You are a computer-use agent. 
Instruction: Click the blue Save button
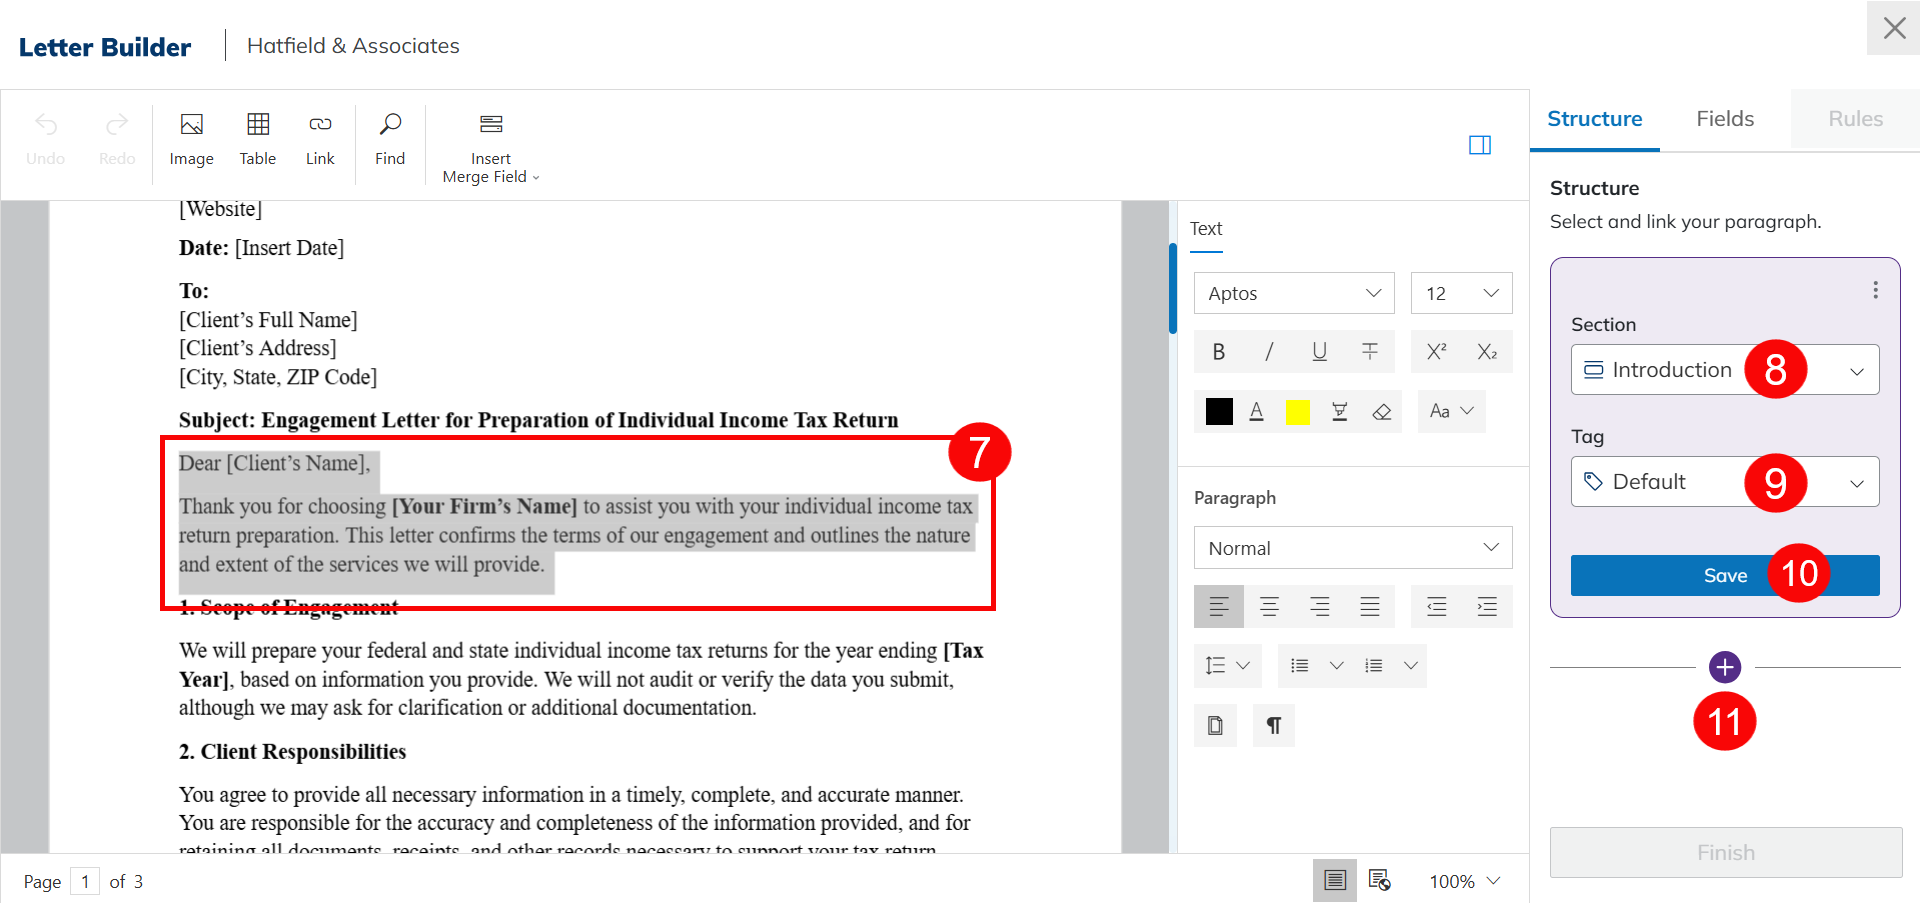pyautogui.click(x=1724, y=576)
